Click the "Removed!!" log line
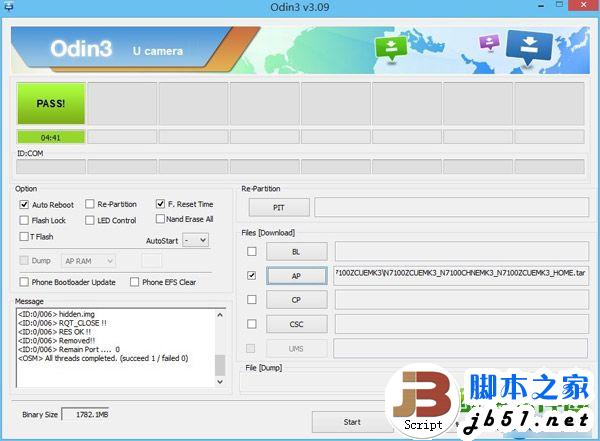 coord(57,341)
